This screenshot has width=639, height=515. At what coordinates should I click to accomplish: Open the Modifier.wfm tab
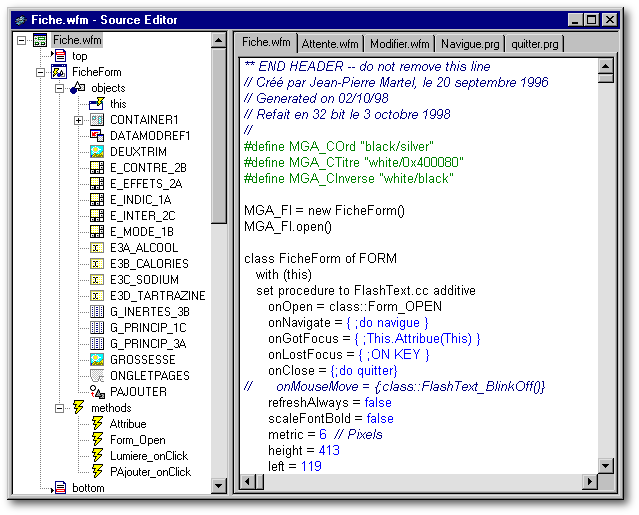[399, 44]
